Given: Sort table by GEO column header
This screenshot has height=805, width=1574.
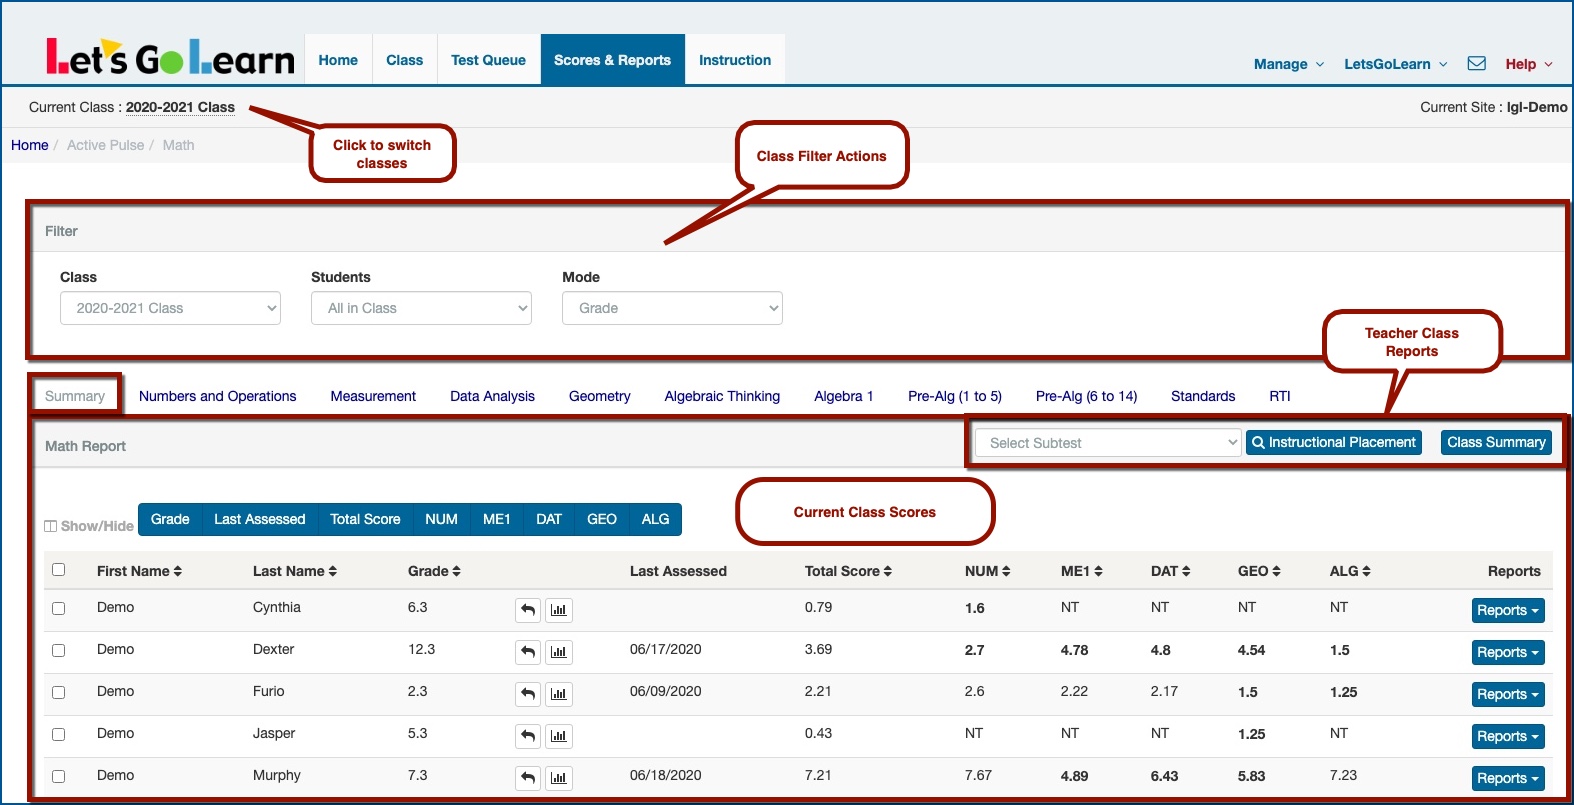Looking at the screenshot, I should [x=1259, y=571].
